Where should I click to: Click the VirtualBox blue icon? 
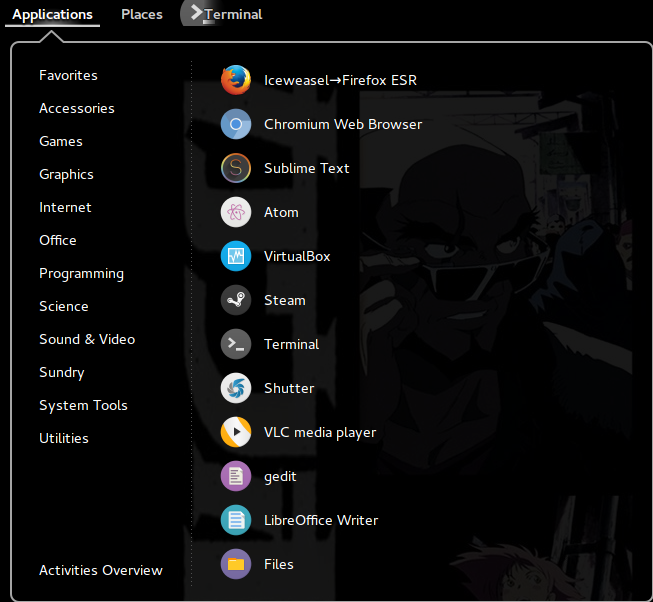point(236,256)
